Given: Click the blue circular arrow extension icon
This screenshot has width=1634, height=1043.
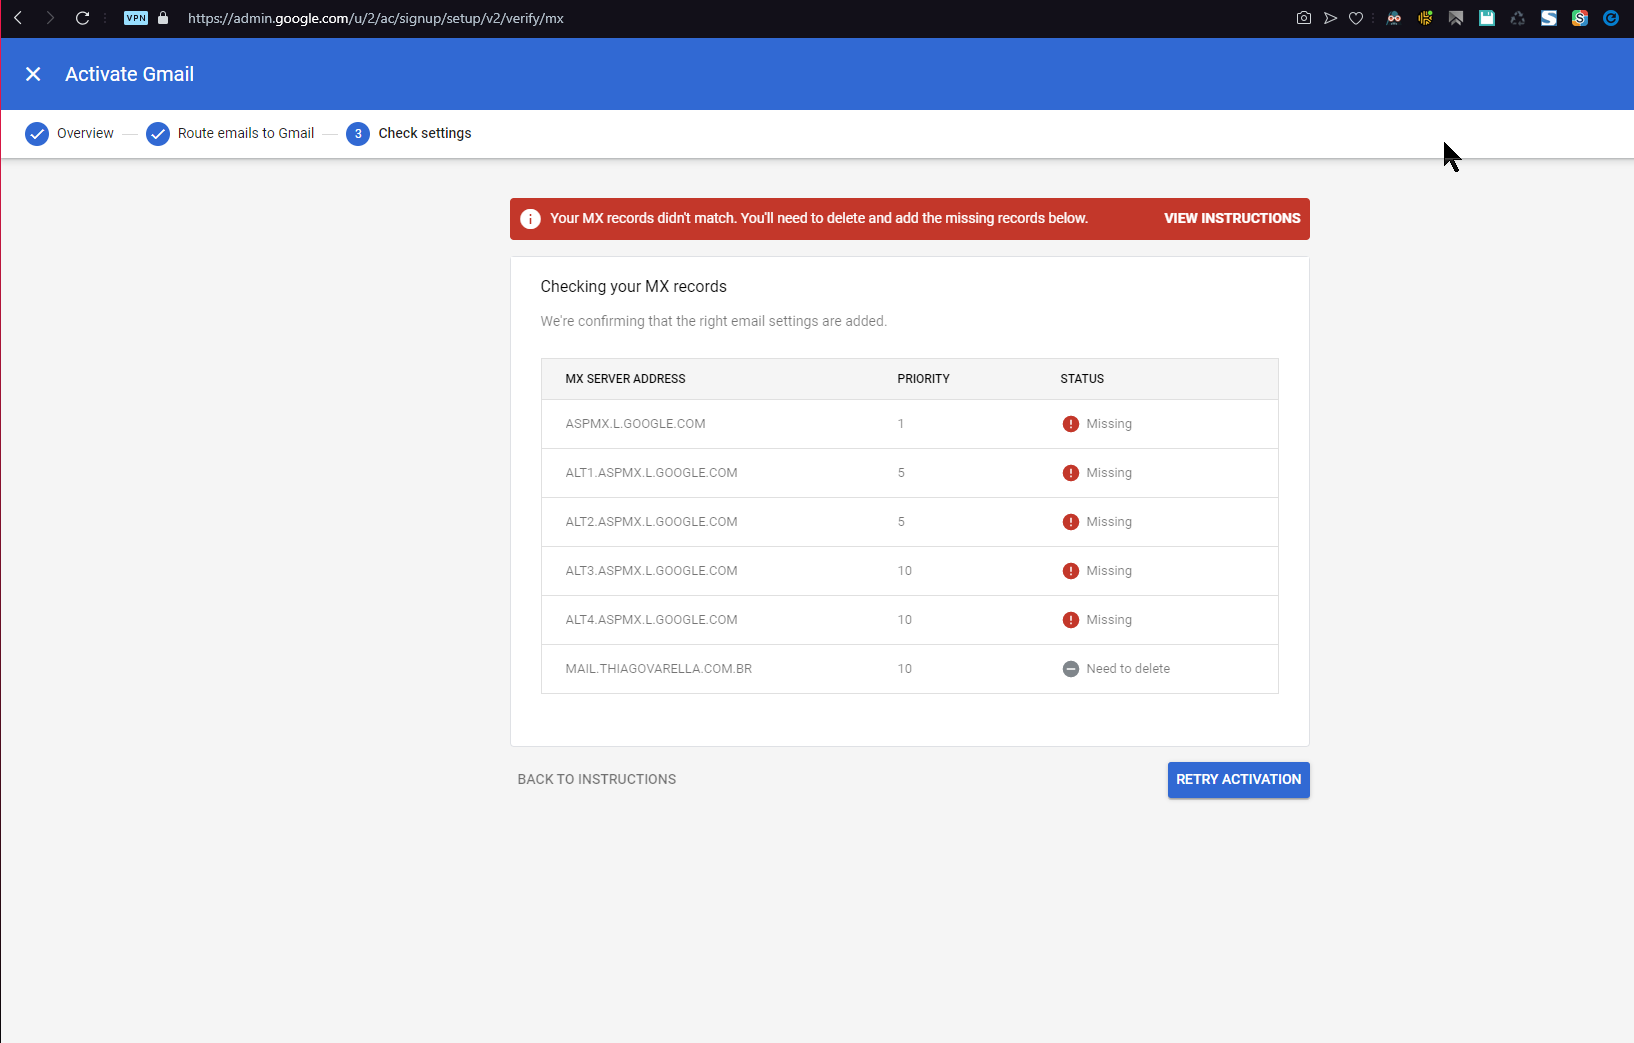Looking at the screenshot, I should [1611, 18].
